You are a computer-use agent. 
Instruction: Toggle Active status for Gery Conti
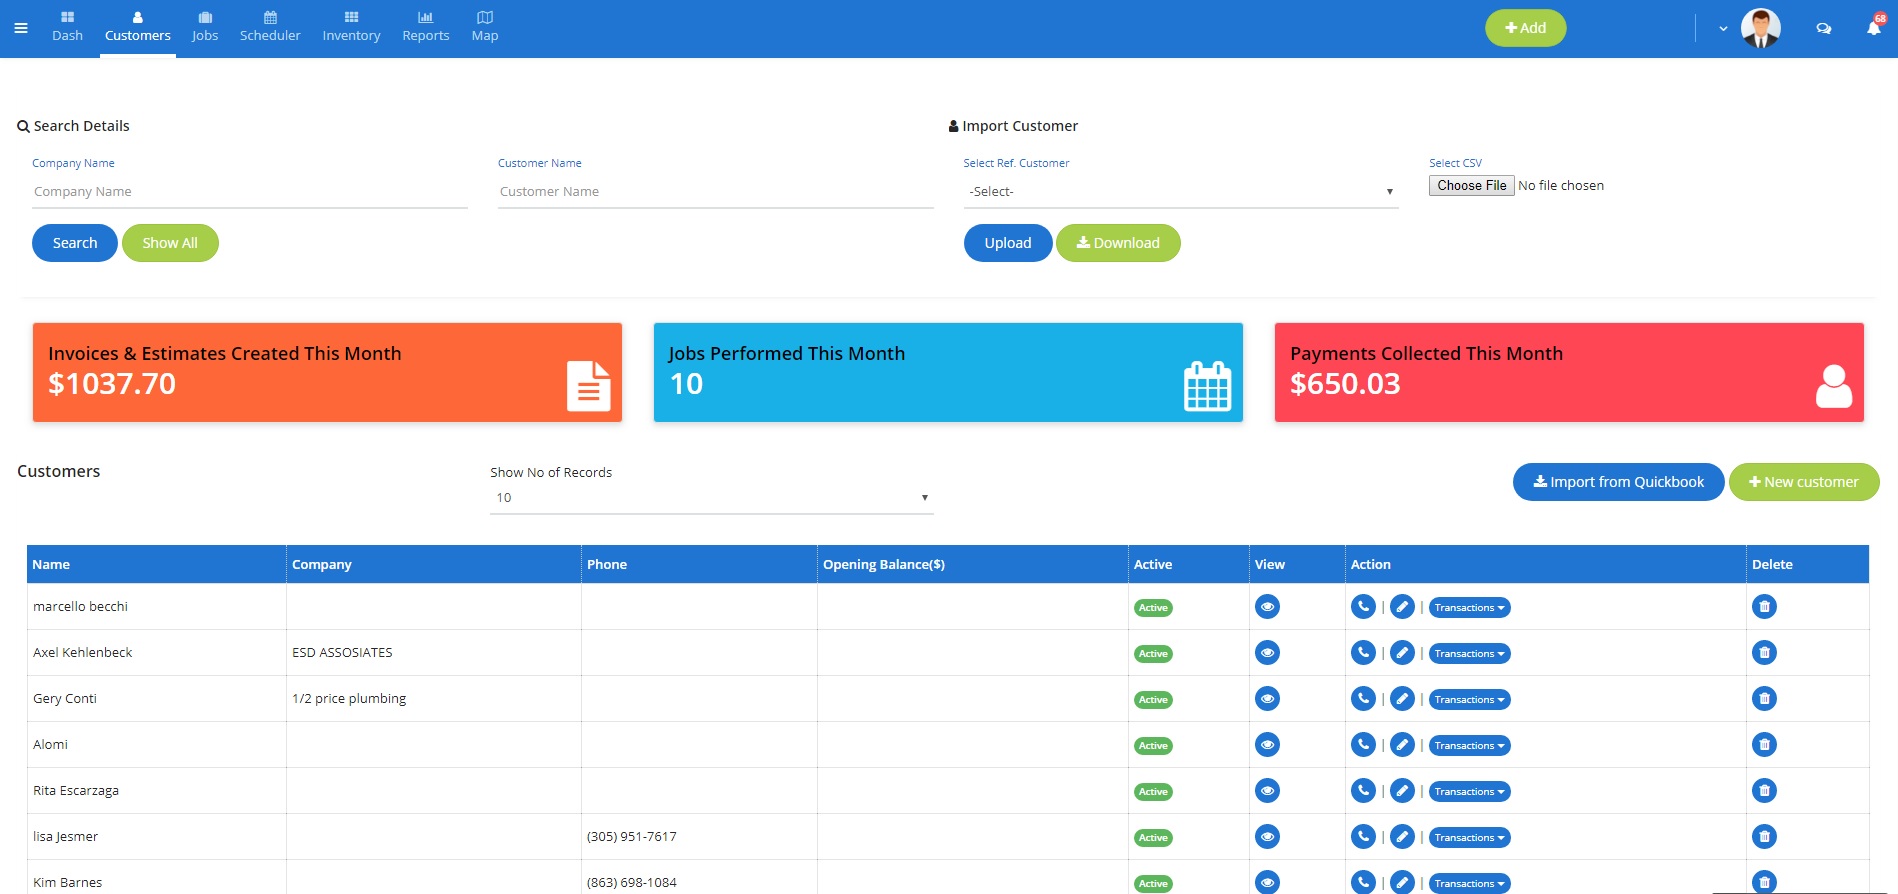(x=1153, y=700)
